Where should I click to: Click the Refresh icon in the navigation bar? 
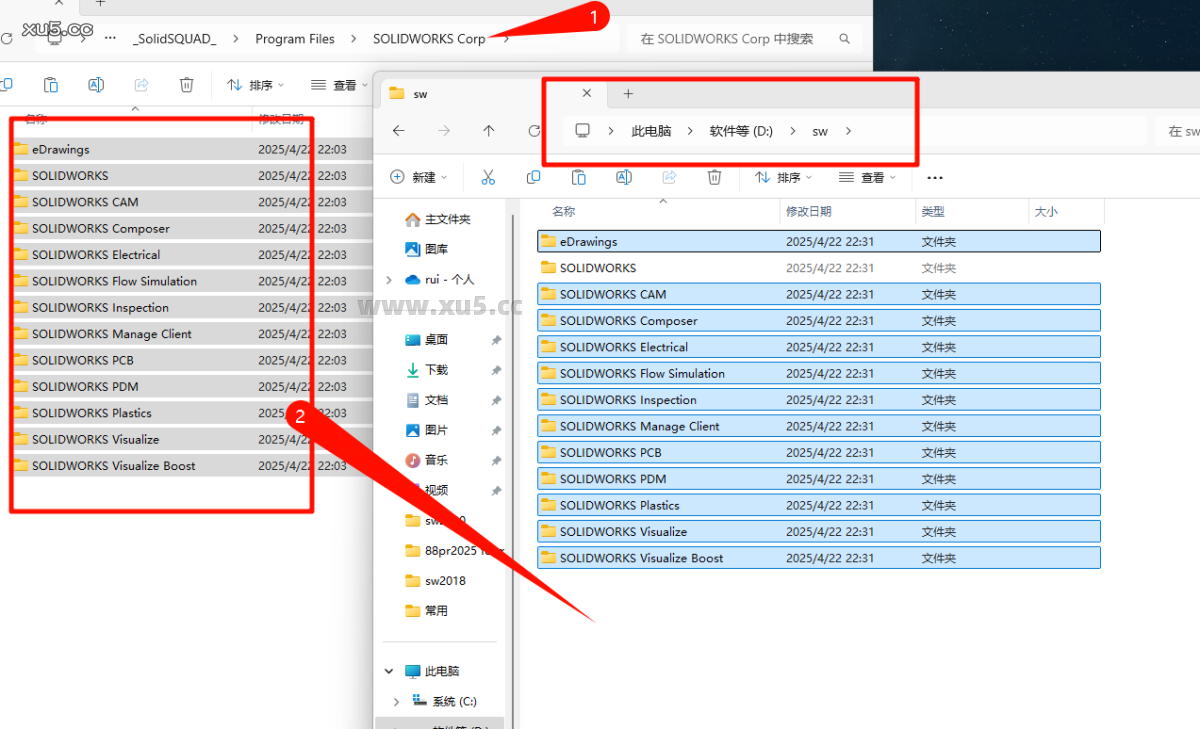(x=533, y=130)
